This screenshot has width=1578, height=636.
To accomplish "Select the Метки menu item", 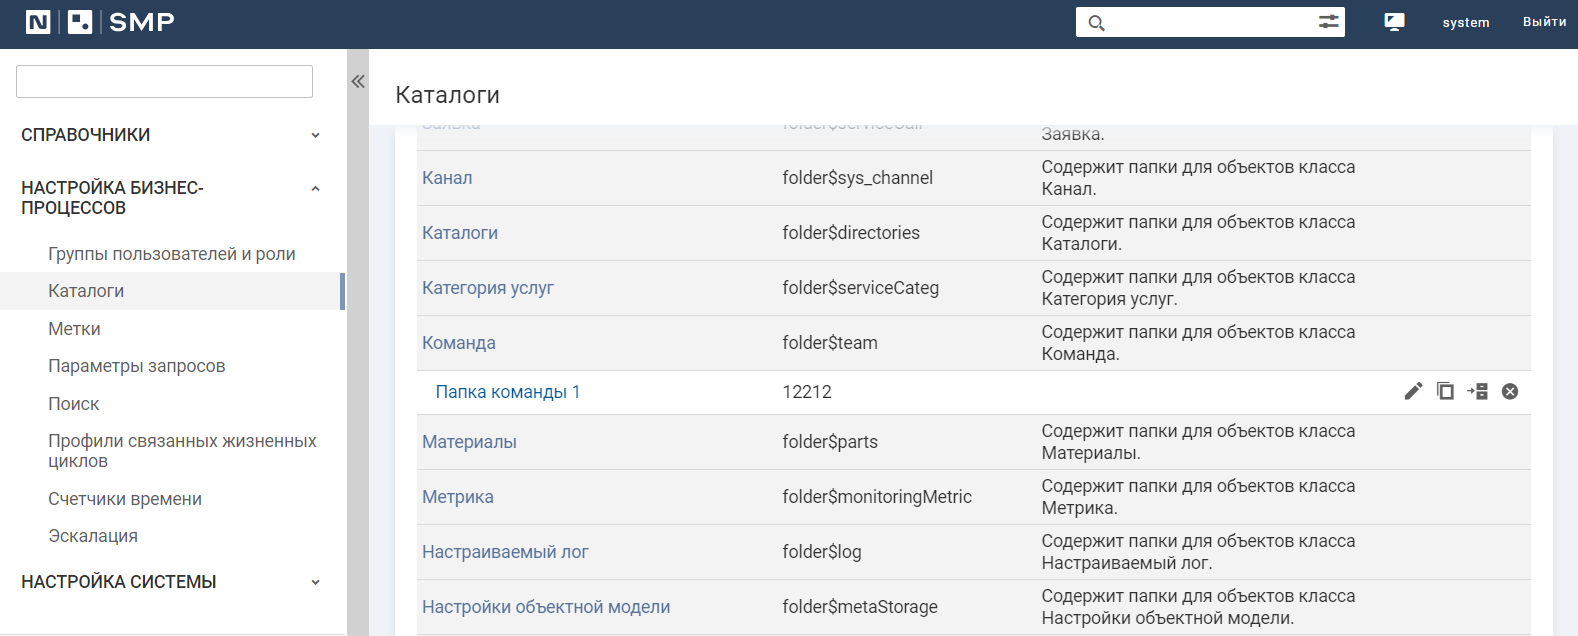I will (74, 329).
